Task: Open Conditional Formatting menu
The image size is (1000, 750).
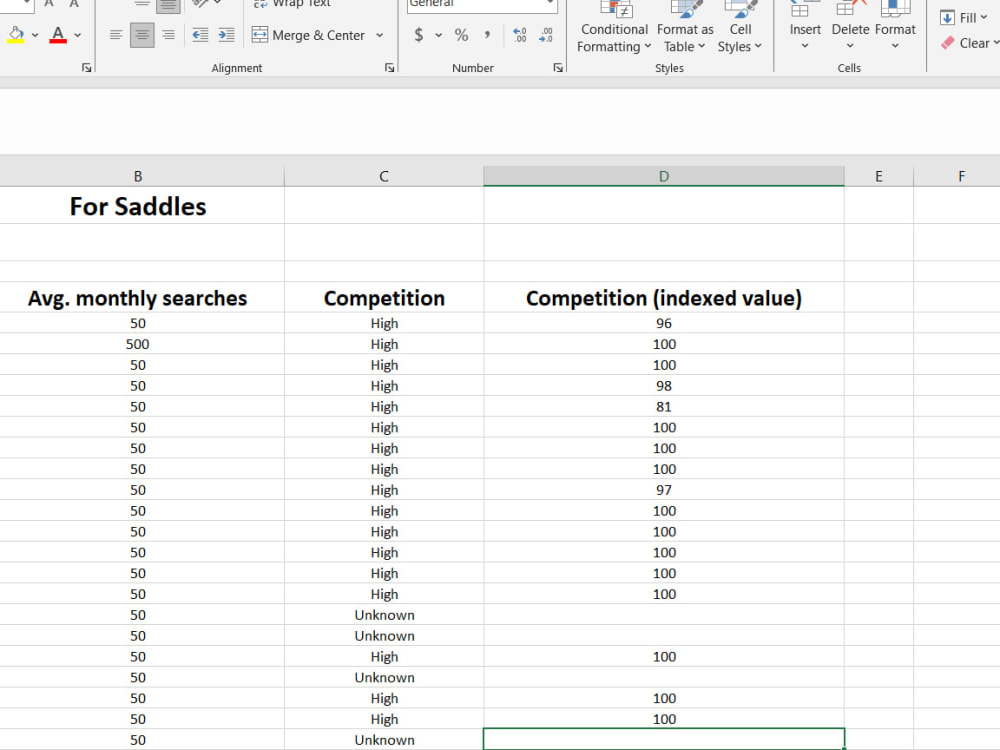Action: pos(614,29)
